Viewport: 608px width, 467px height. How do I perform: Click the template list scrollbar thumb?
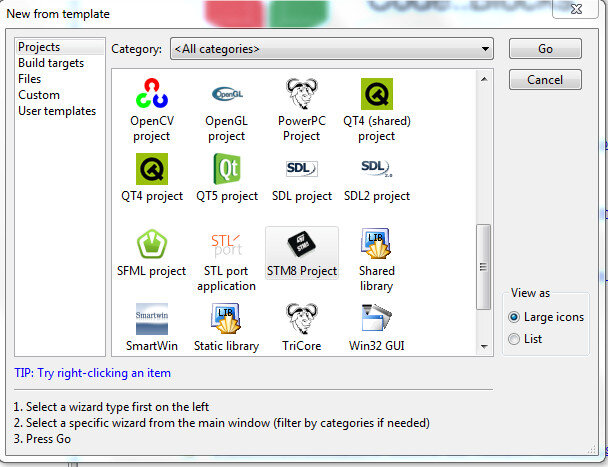[x=484, y=267]
